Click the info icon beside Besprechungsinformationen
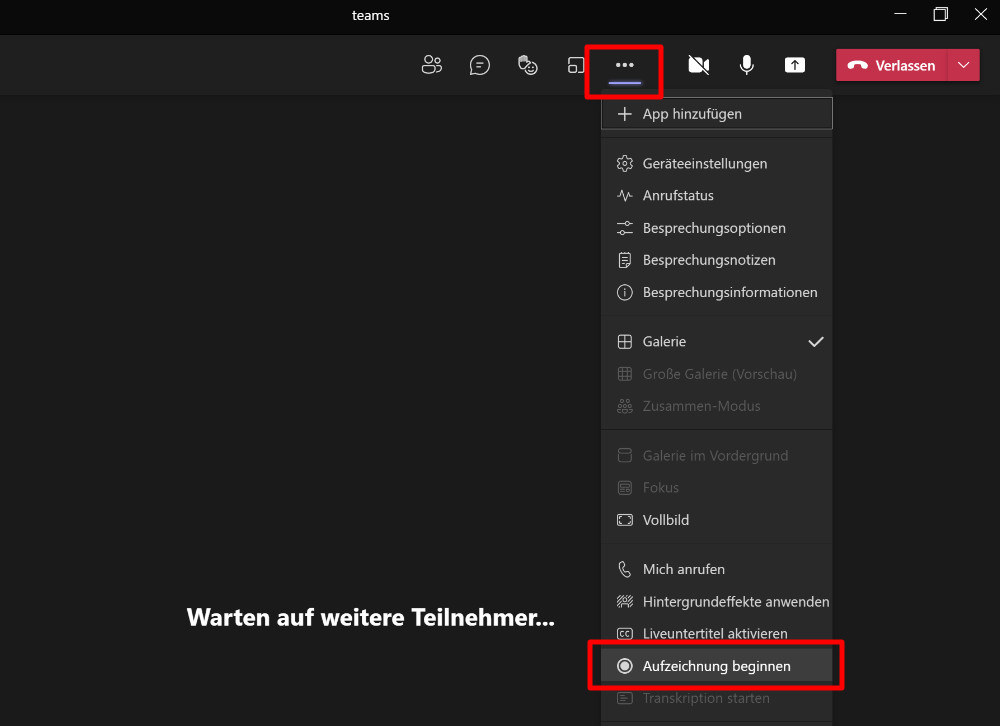1000x726 pixels. point(625,292)
